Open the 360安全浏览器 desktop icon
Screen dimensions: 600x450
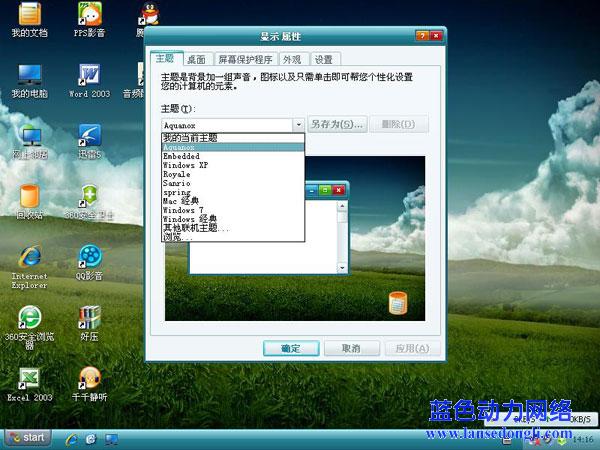[29, 328]
